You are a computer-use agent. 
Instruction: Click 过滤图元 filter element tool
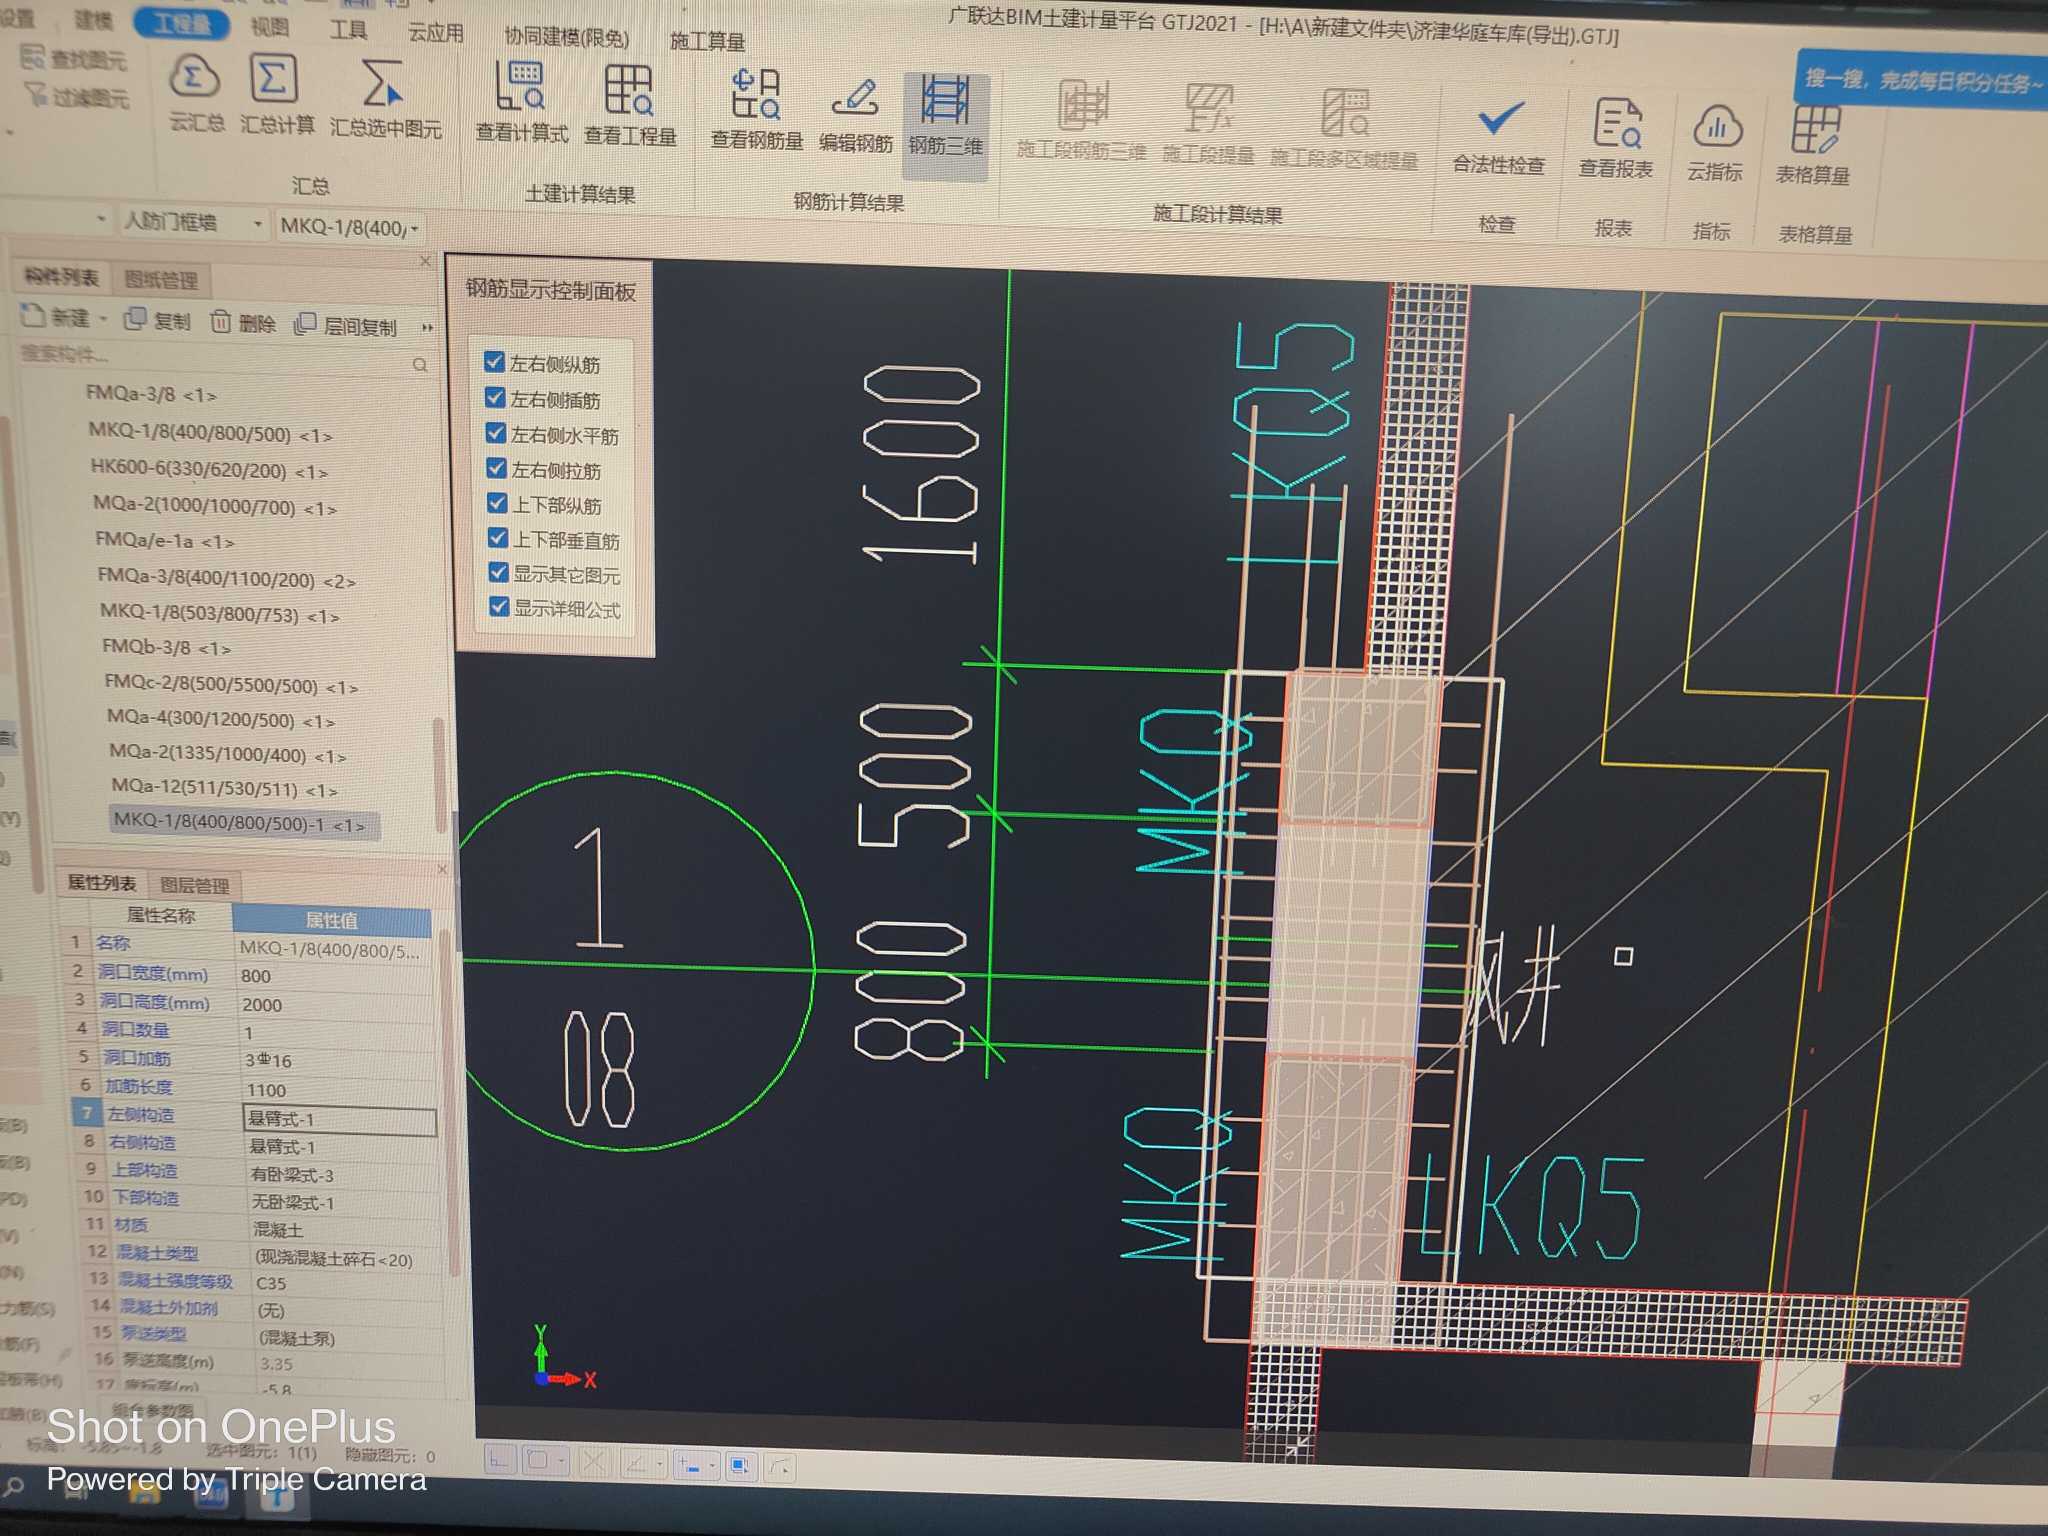coord(76,96)
